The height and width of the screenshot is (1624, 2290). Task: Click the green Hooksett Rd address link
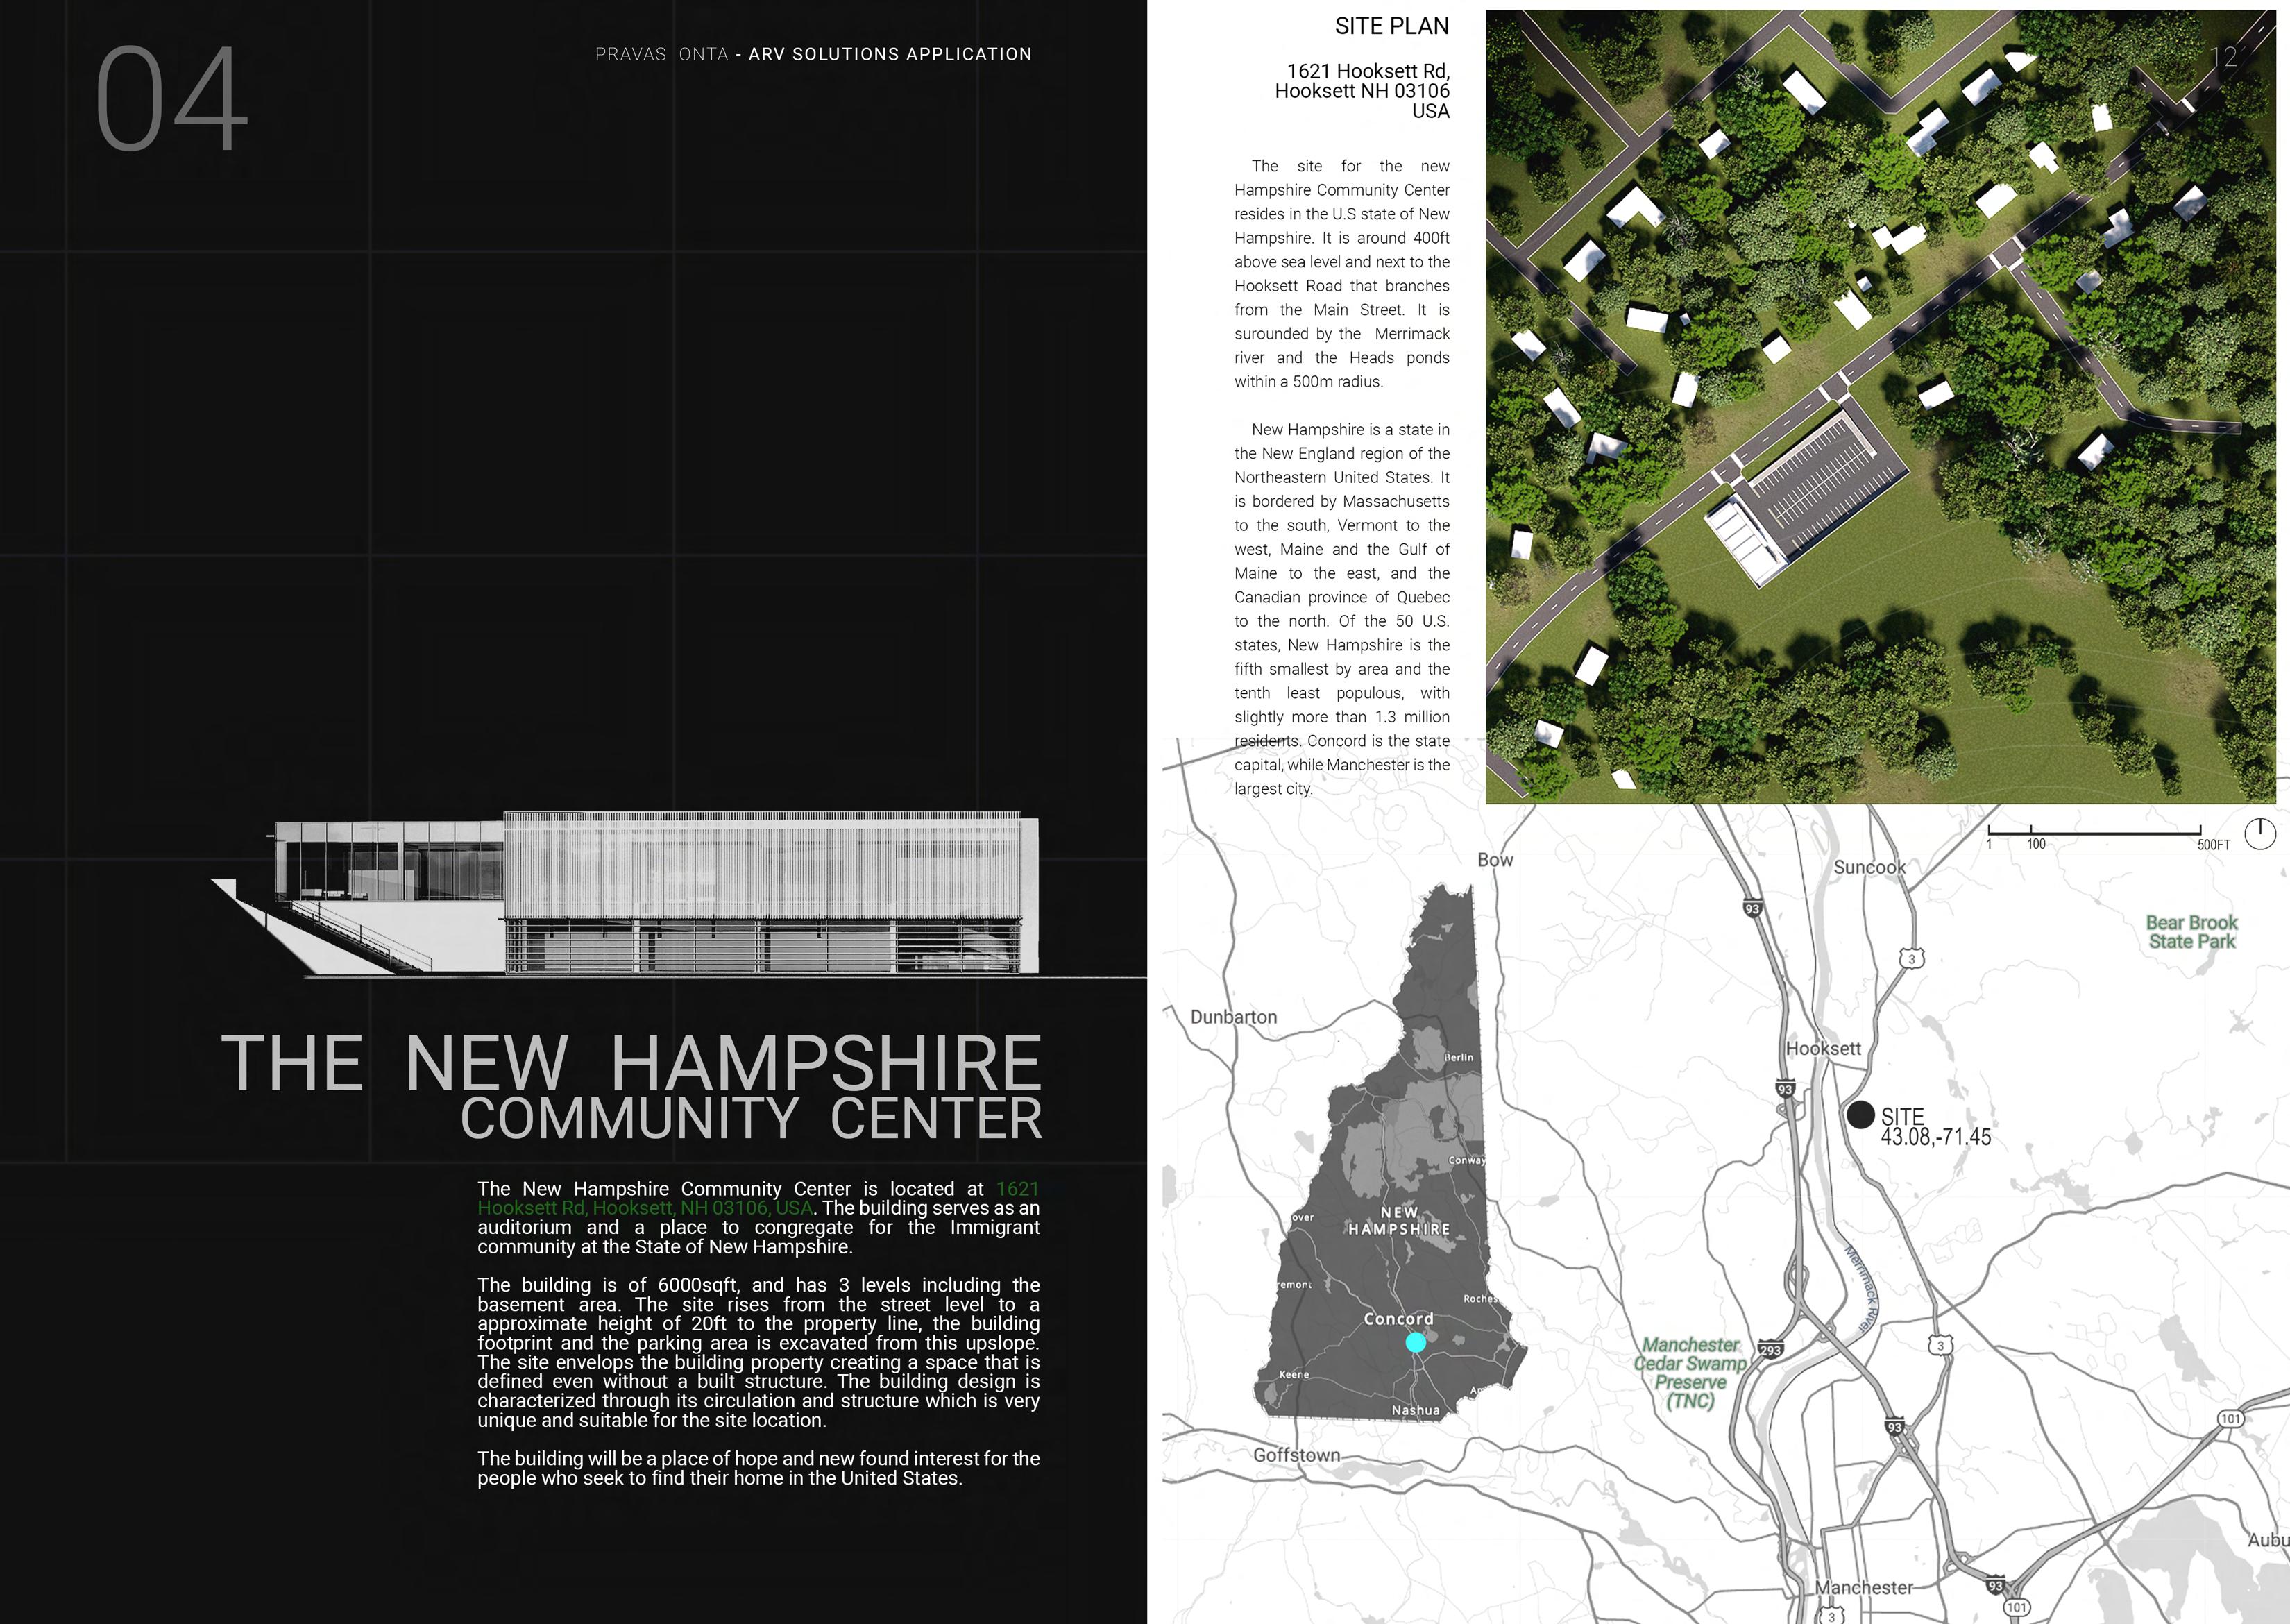coord(644,1208)
